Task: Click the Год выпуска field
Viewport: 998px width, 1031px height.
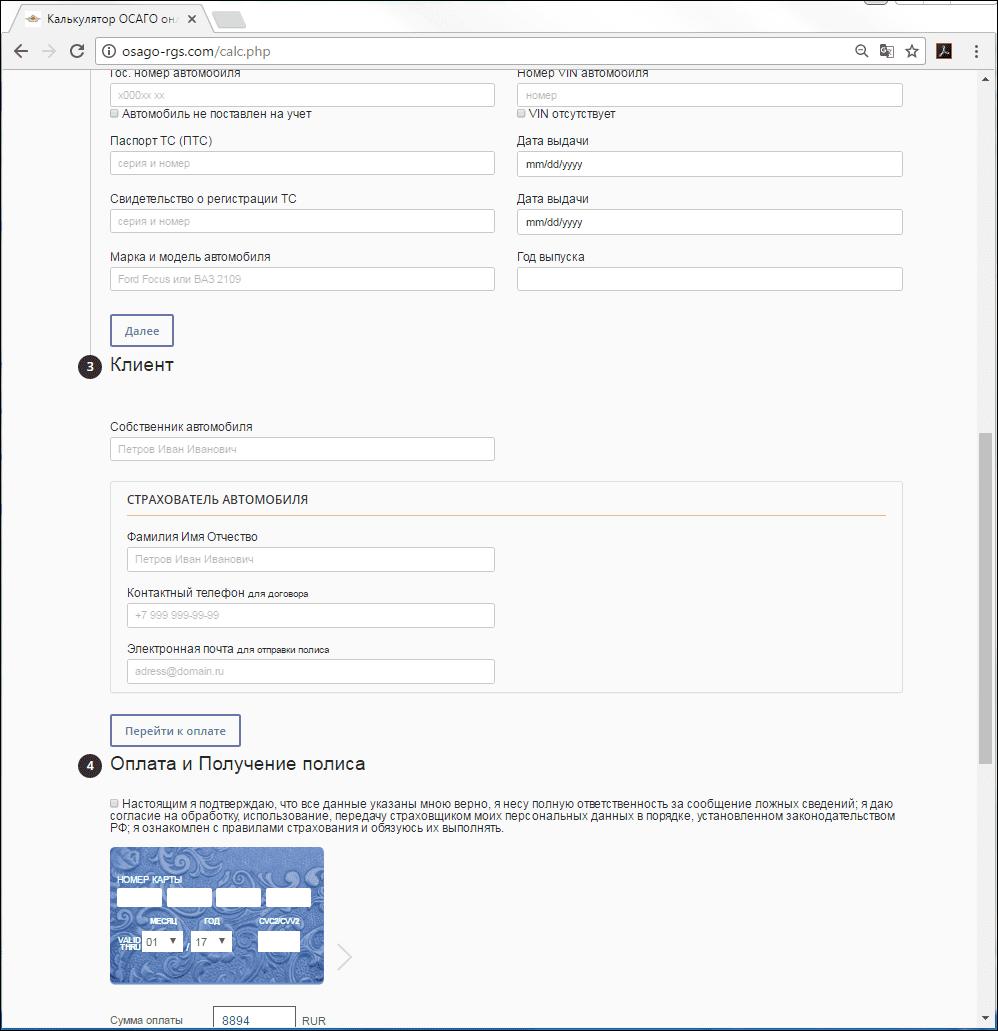Action: [x=710, y=279]
